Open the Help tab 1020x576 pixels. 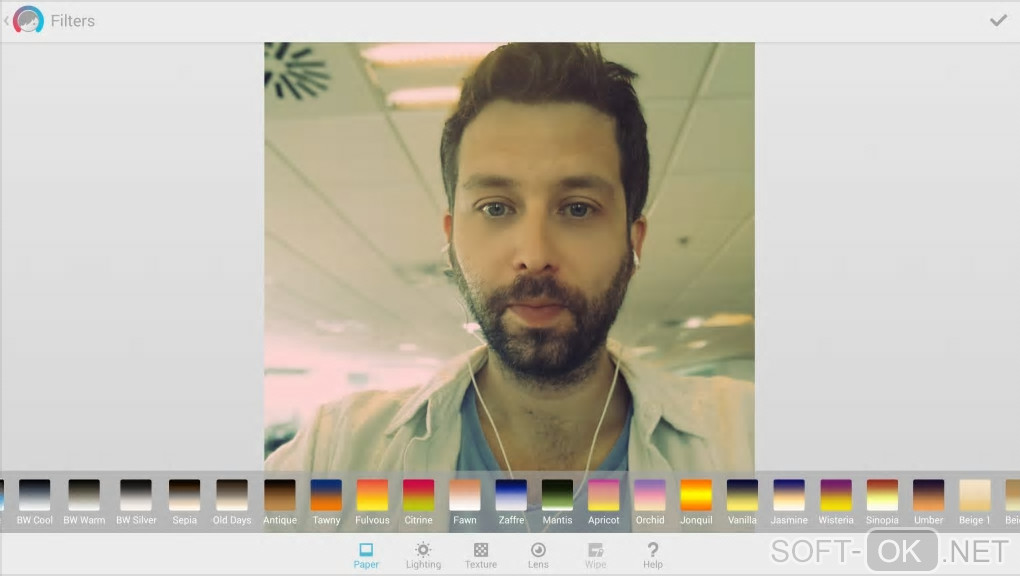[x=652, y=556]
